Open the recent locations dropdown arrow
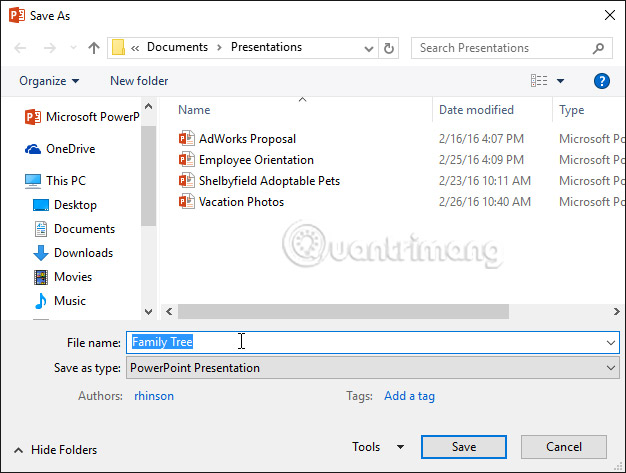The width and height of the screenshot is (626, 473). click(x=73, y=48)
